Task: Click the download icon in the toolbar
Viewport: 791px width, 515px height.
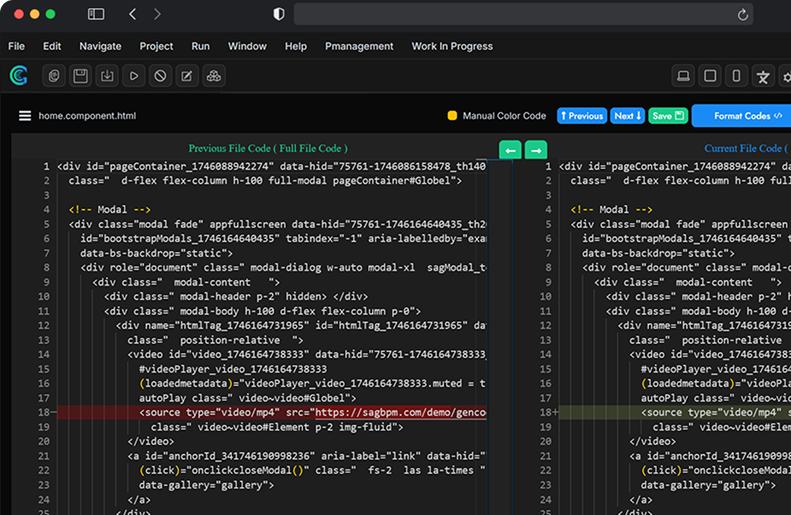Action: [107, 76]
